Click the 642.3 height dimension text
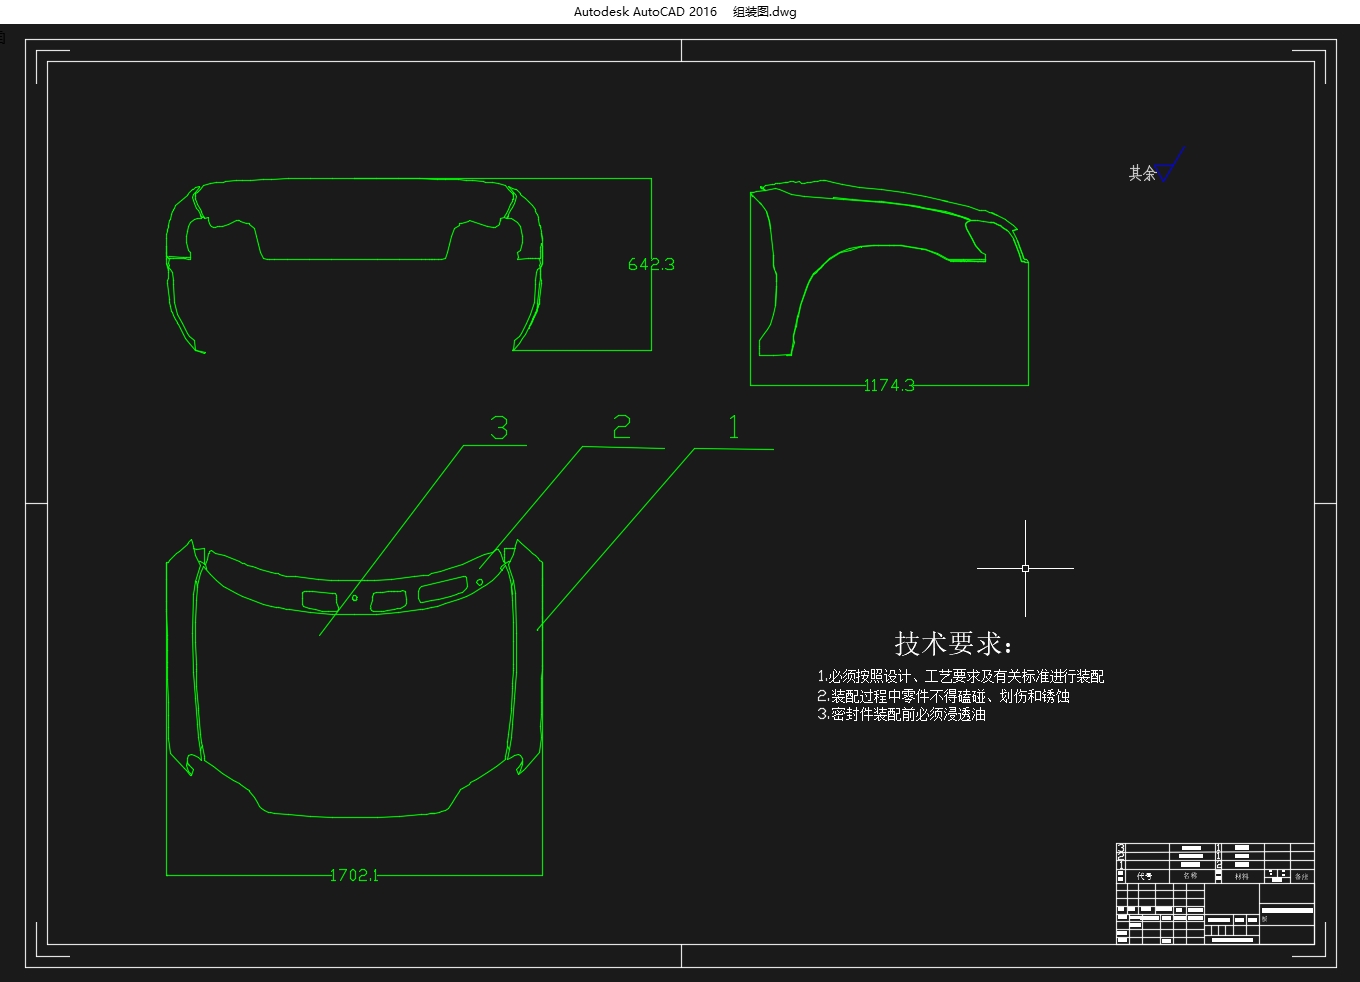The image size is (1360, 982). click(x=651, y=264)
